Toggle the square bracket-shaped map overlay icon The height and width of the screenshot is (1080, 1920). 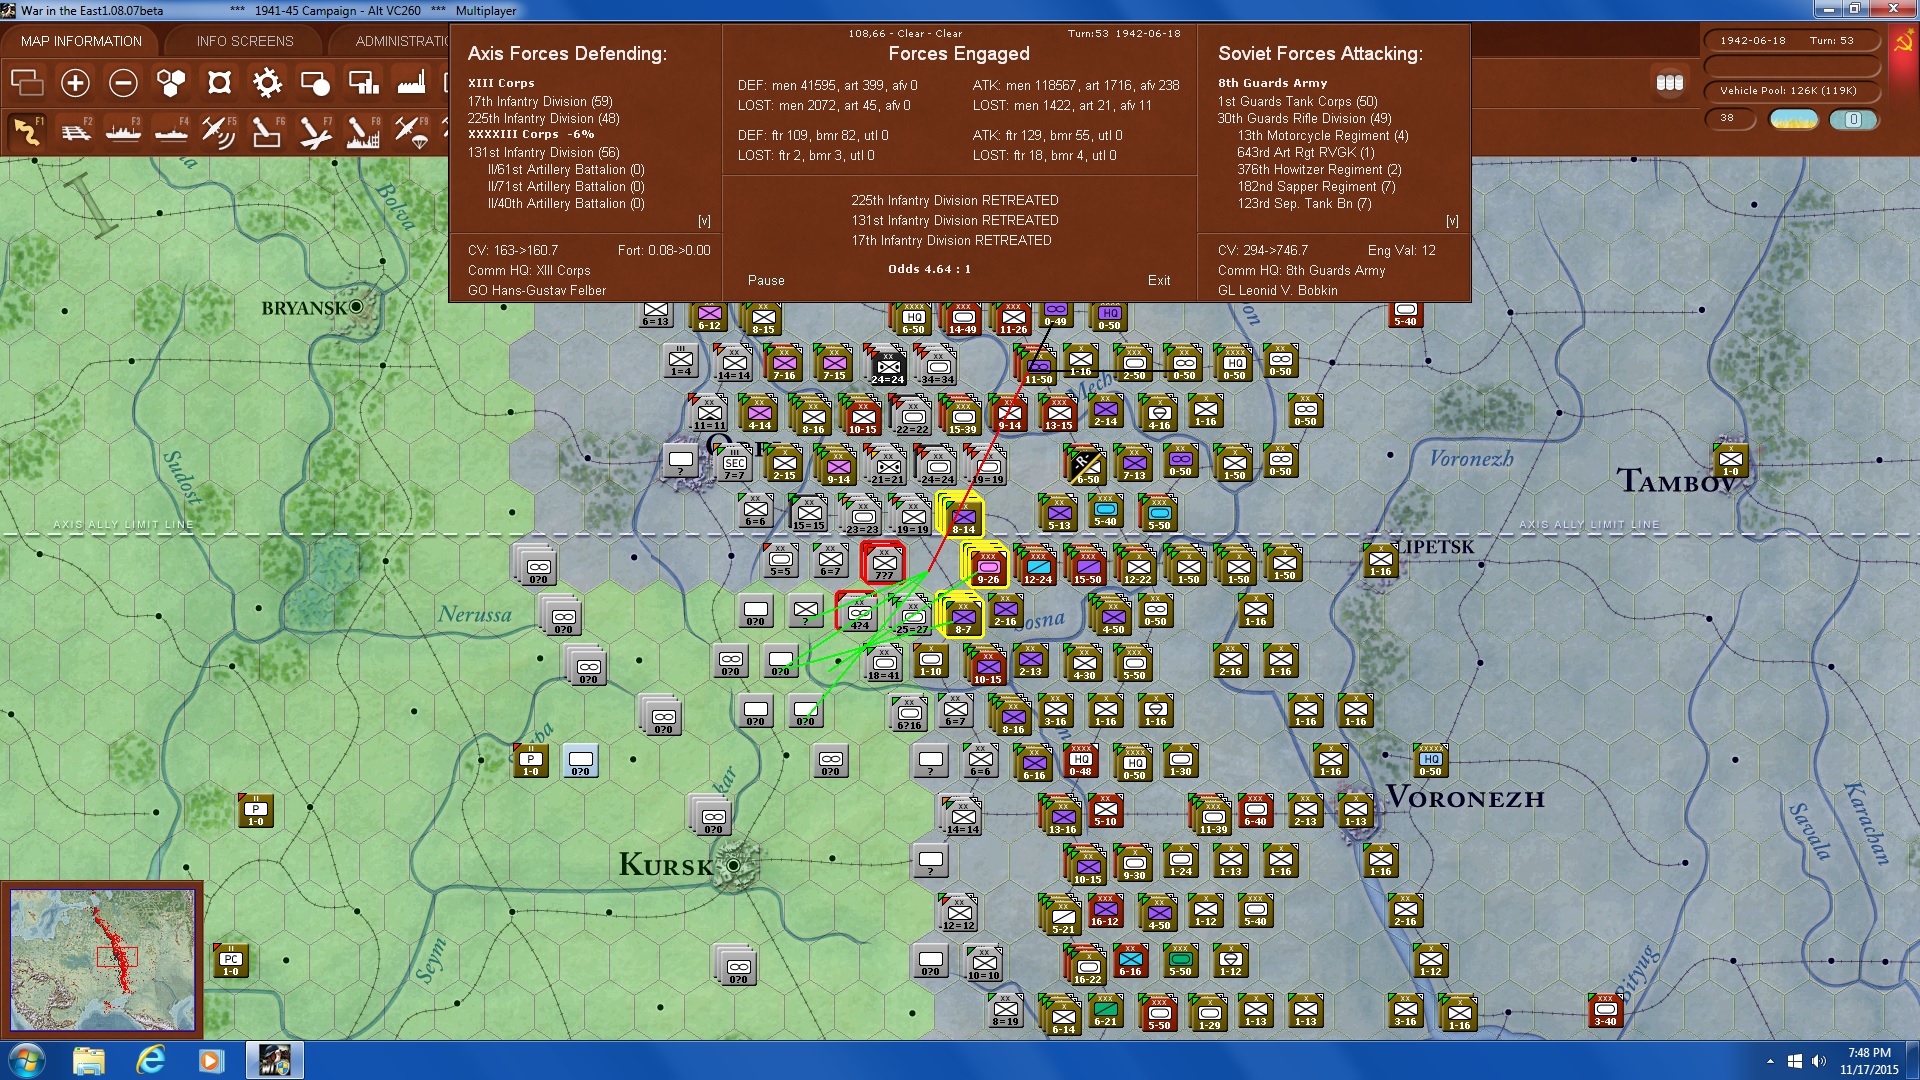pos(219,83)
